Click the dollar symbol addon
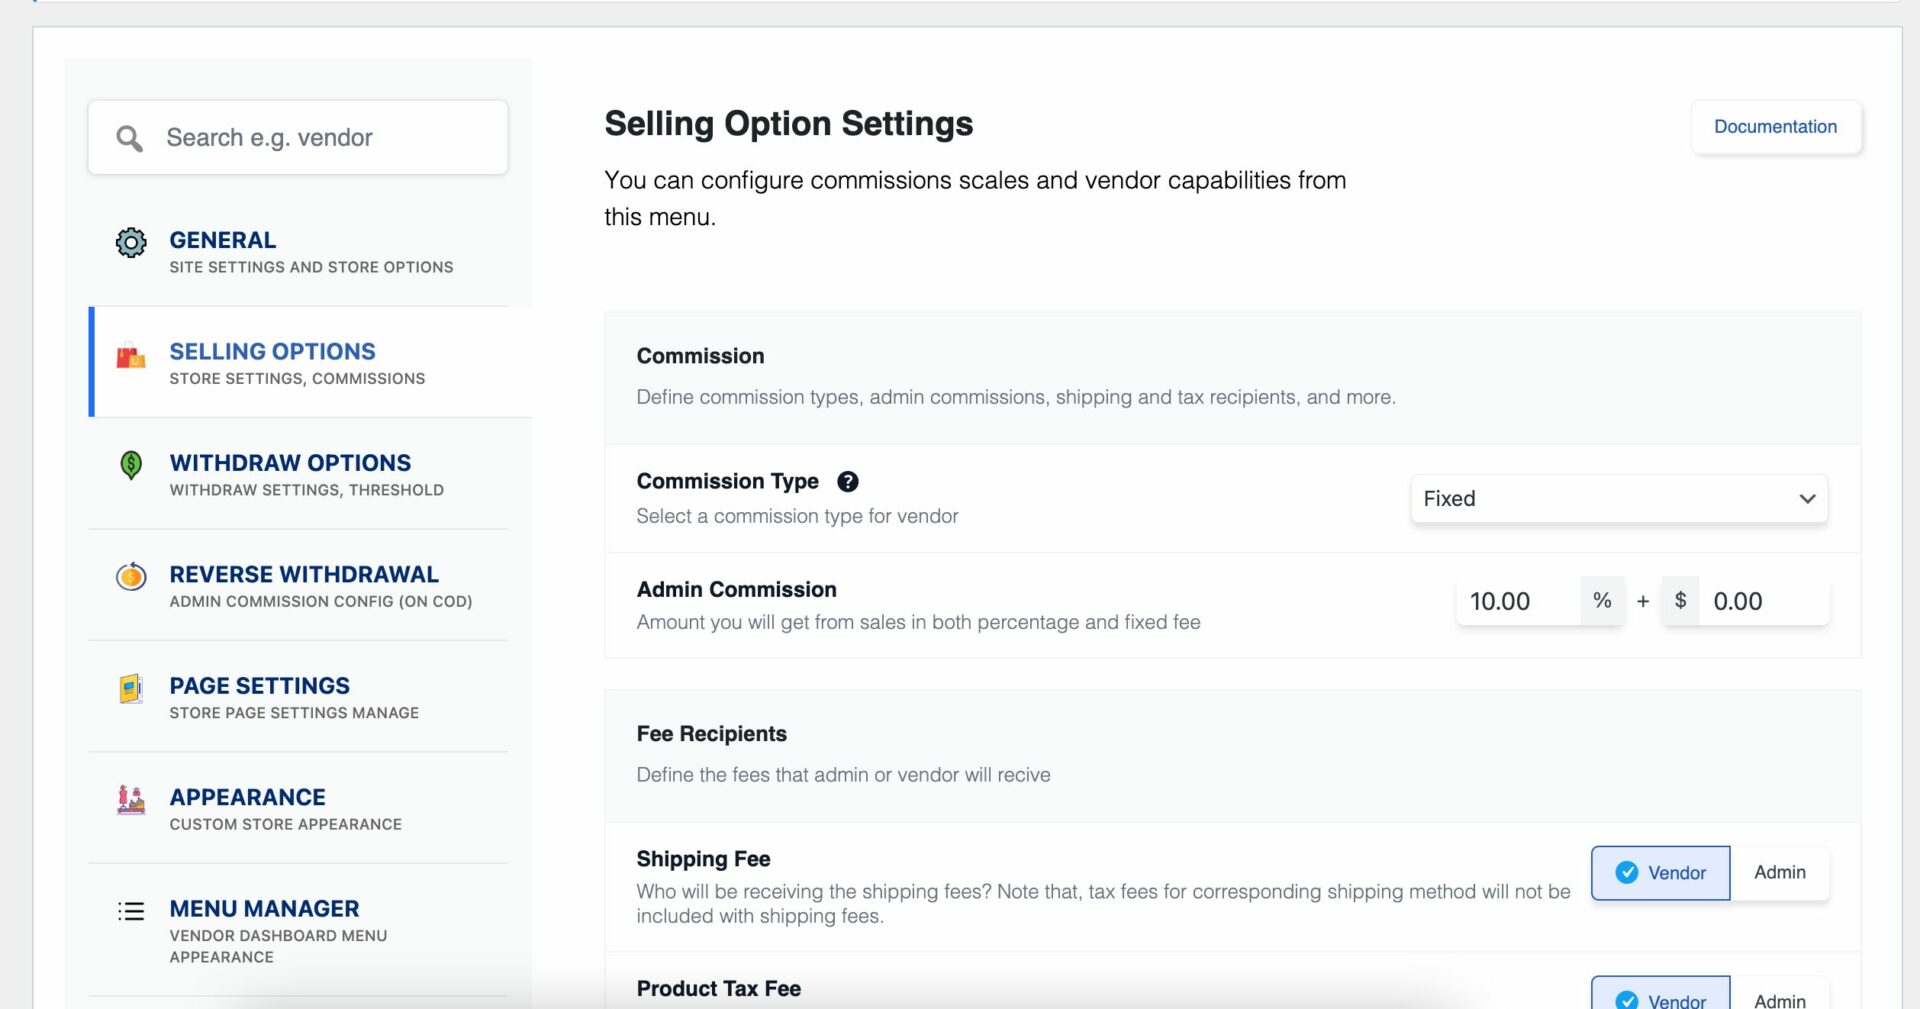The image size is (1920, 1009). click(1681, 601)
